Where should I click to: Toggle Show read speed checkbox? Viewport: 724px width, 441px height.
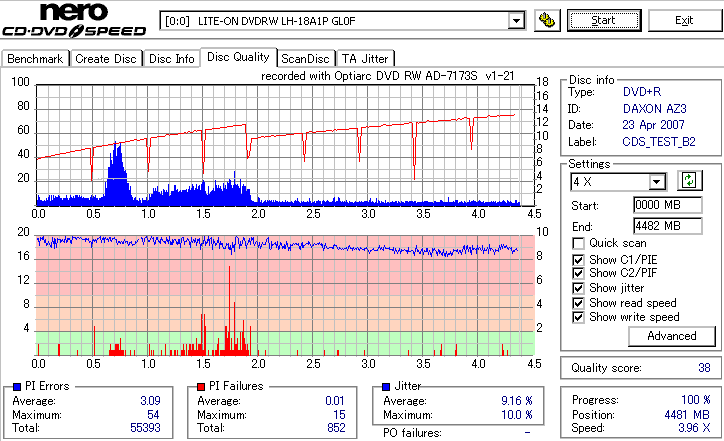[578, 303]
